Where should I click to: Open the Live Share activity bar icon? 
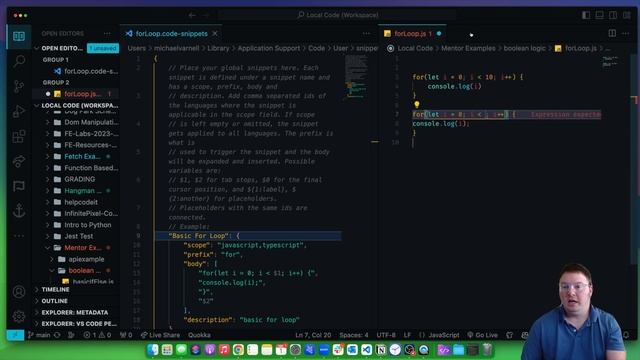(x=19, y=161)
